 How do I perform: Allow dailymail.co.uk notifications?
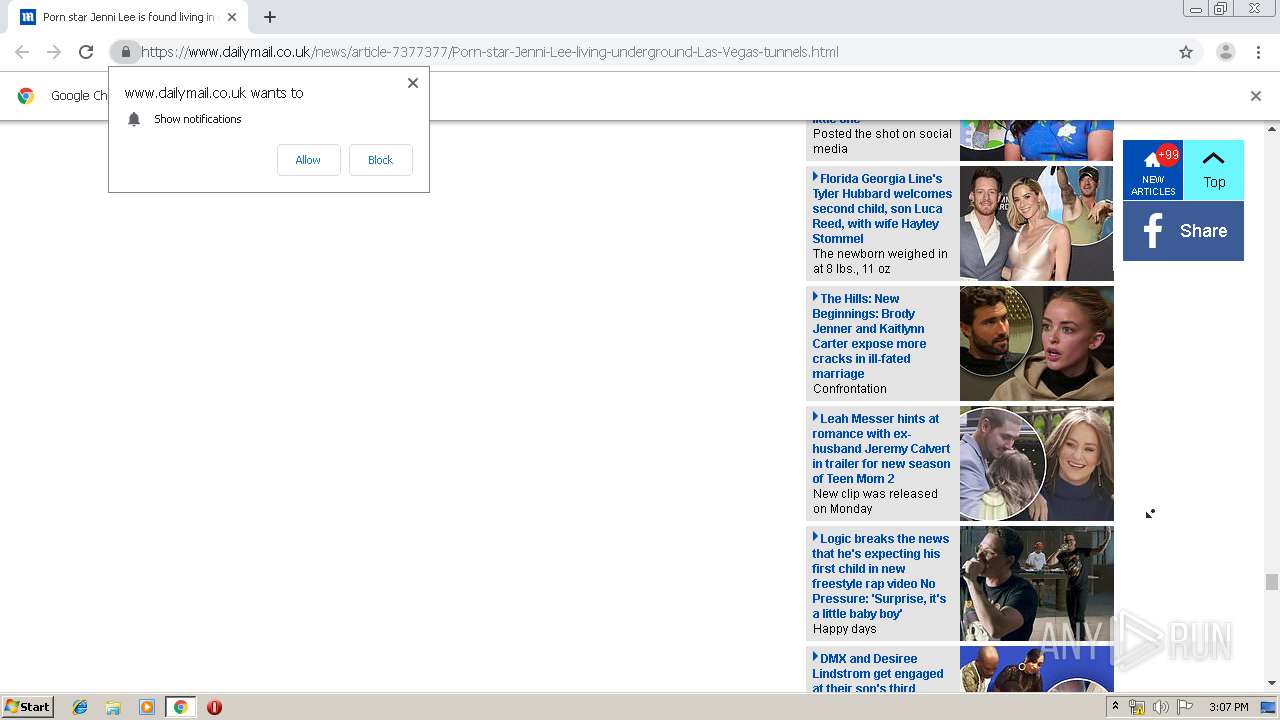click(x=308, y=160)
